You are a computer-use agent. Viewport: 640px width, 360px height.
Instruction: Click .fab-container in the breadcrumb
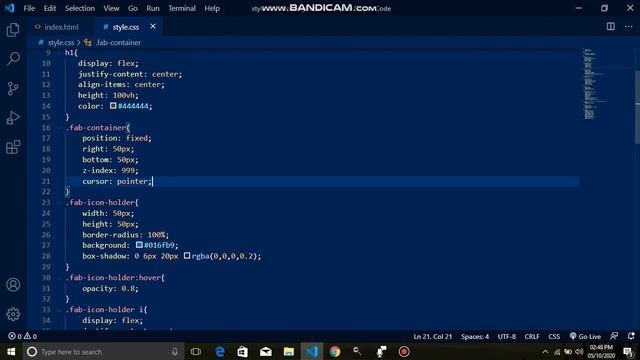(118, 42)
